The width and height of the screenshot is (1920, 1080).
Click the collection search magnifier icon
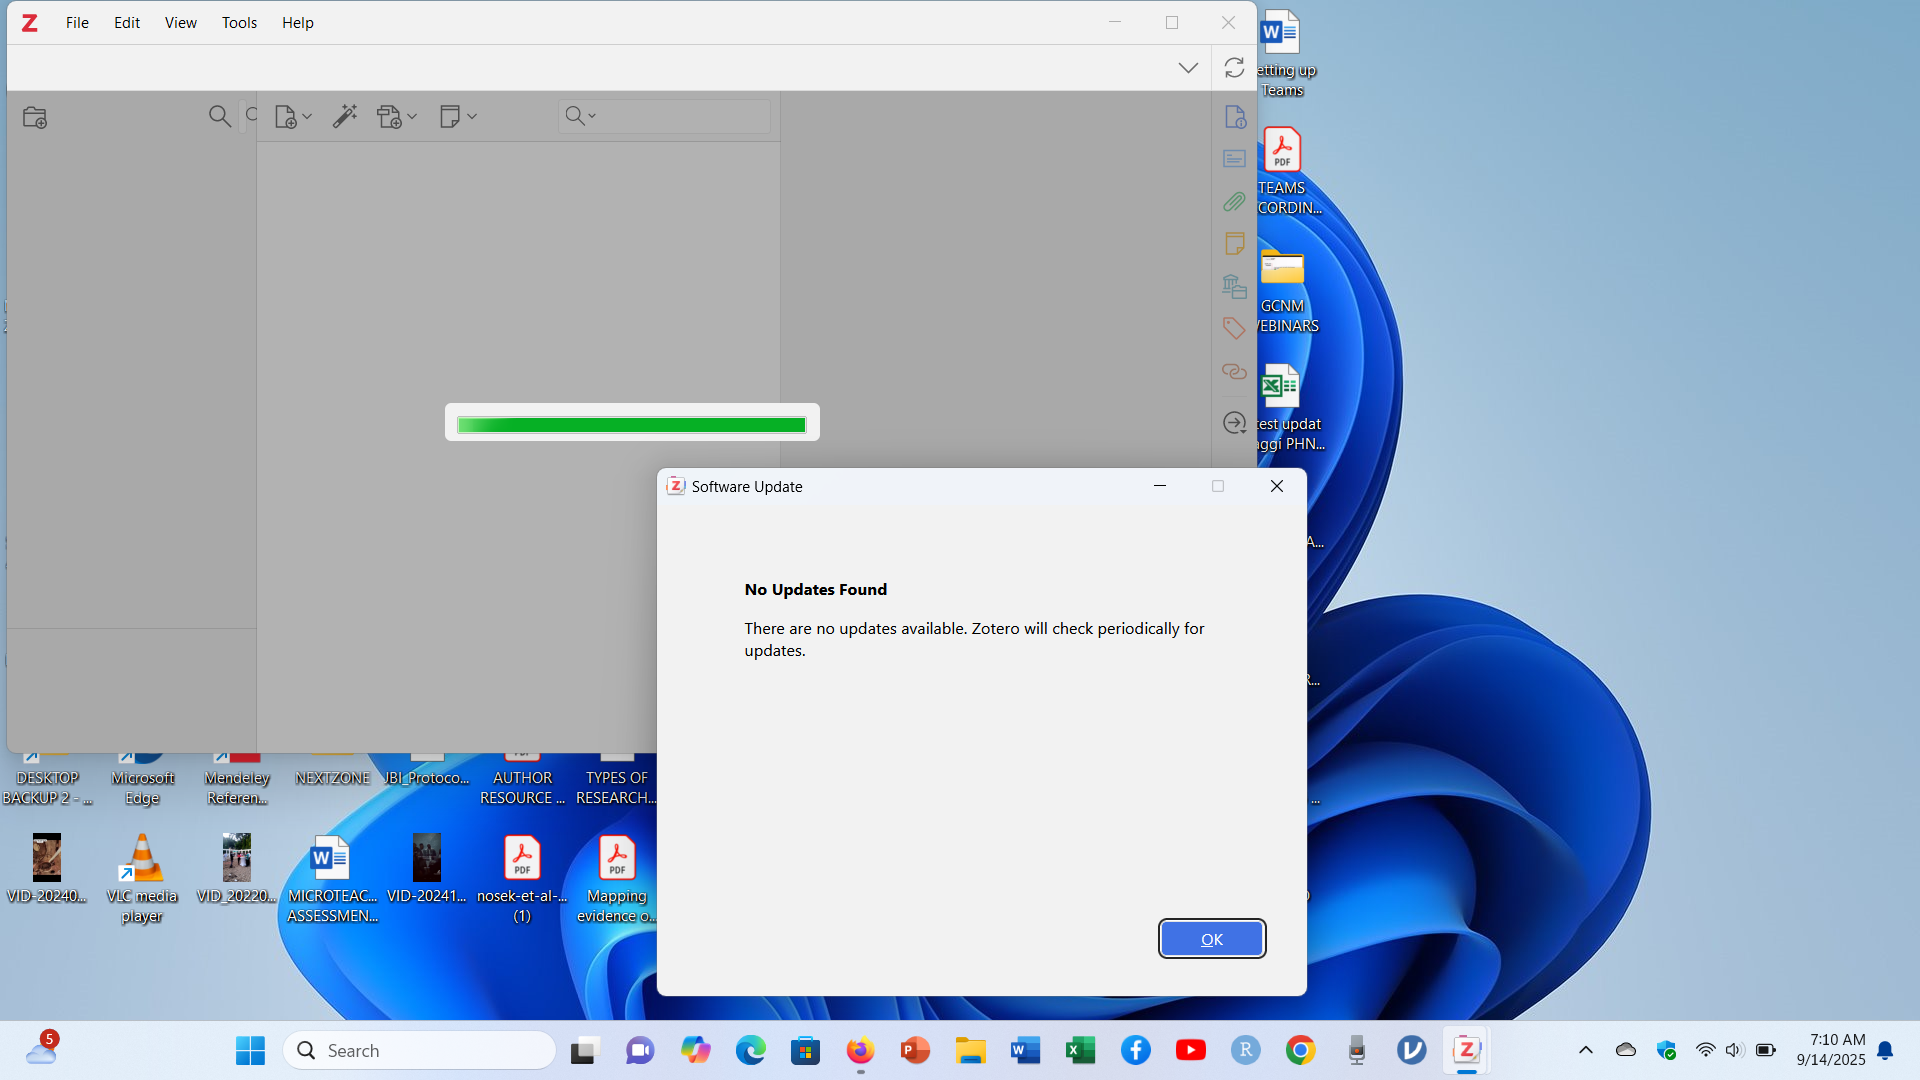(219, 116)
